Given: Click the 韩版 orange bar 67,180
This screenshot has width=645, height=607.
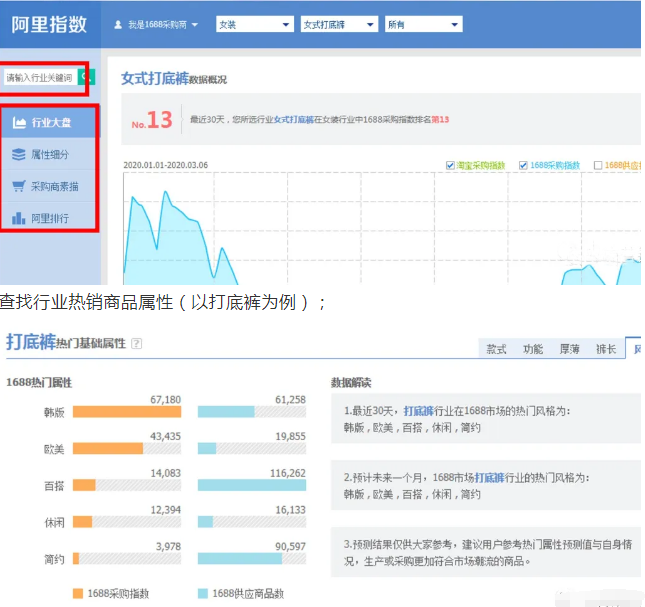Looking at the screenshot, I should click(x=127, y=412).
